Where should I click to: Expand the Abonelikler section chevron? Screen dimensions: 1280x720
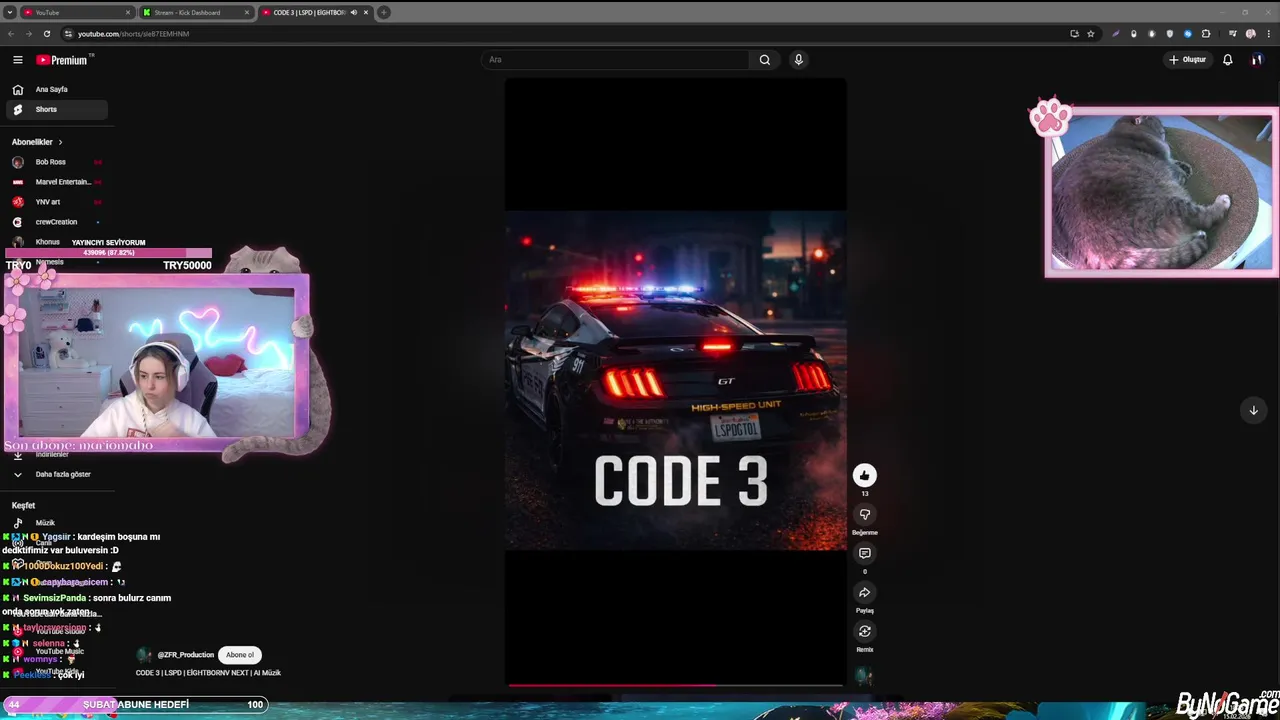click(x=60, y=142)
